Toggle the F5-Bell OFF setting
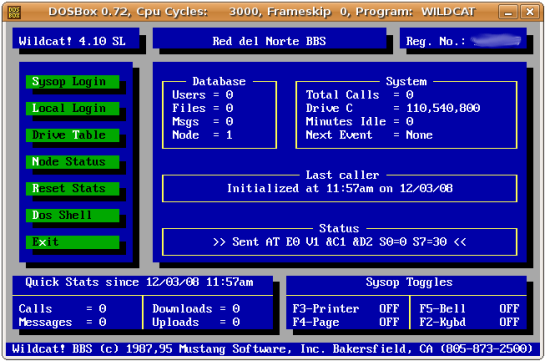Image resolution: width=545 pixels, height=361 pixels. click(x=469, y=309)
